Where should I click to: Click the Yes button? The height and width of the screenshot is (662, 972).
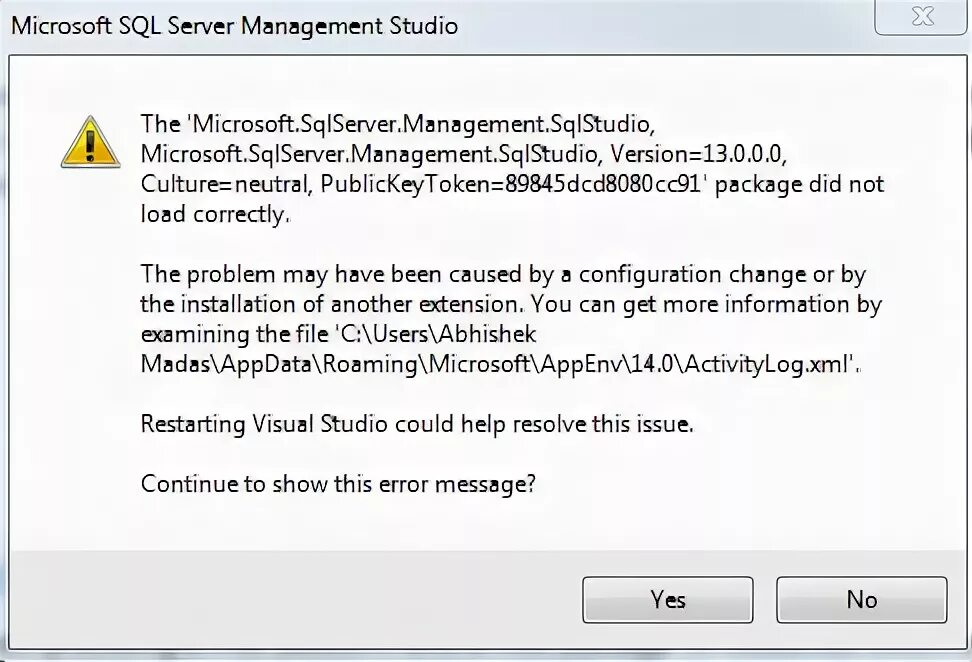667,600
